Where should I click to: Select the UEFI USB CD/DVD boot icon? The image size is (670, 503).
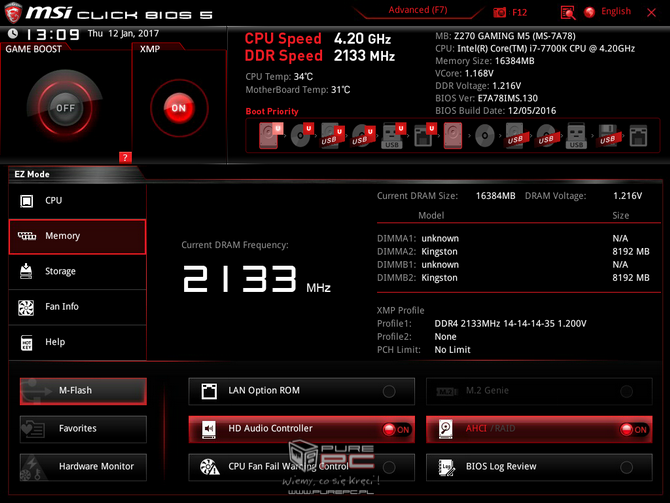pos(363,135)
